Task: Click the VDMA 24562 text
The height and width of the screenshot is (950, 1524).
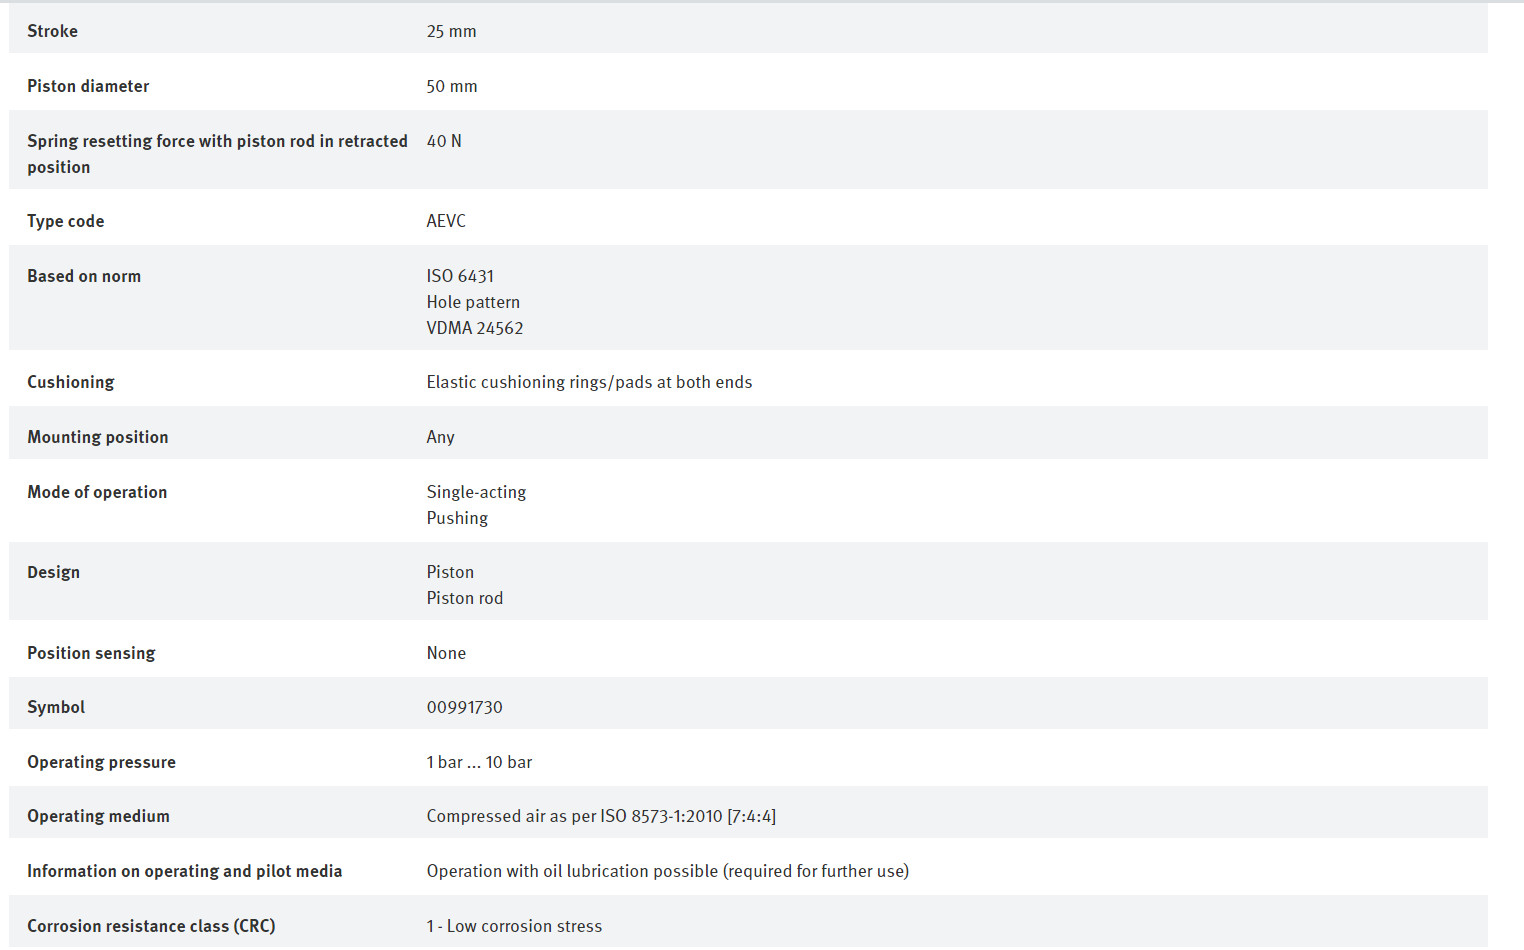Action: pos(475,328)
